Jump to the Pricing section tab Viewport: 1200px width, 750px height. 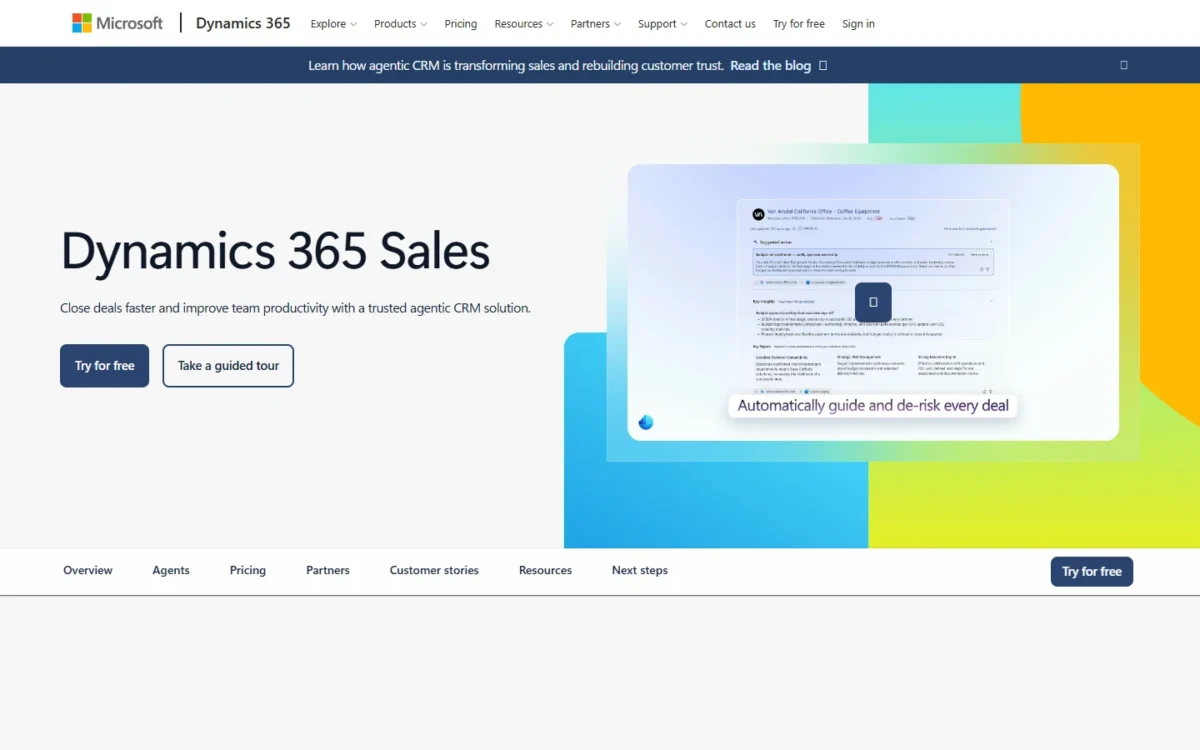click(248, 571)
